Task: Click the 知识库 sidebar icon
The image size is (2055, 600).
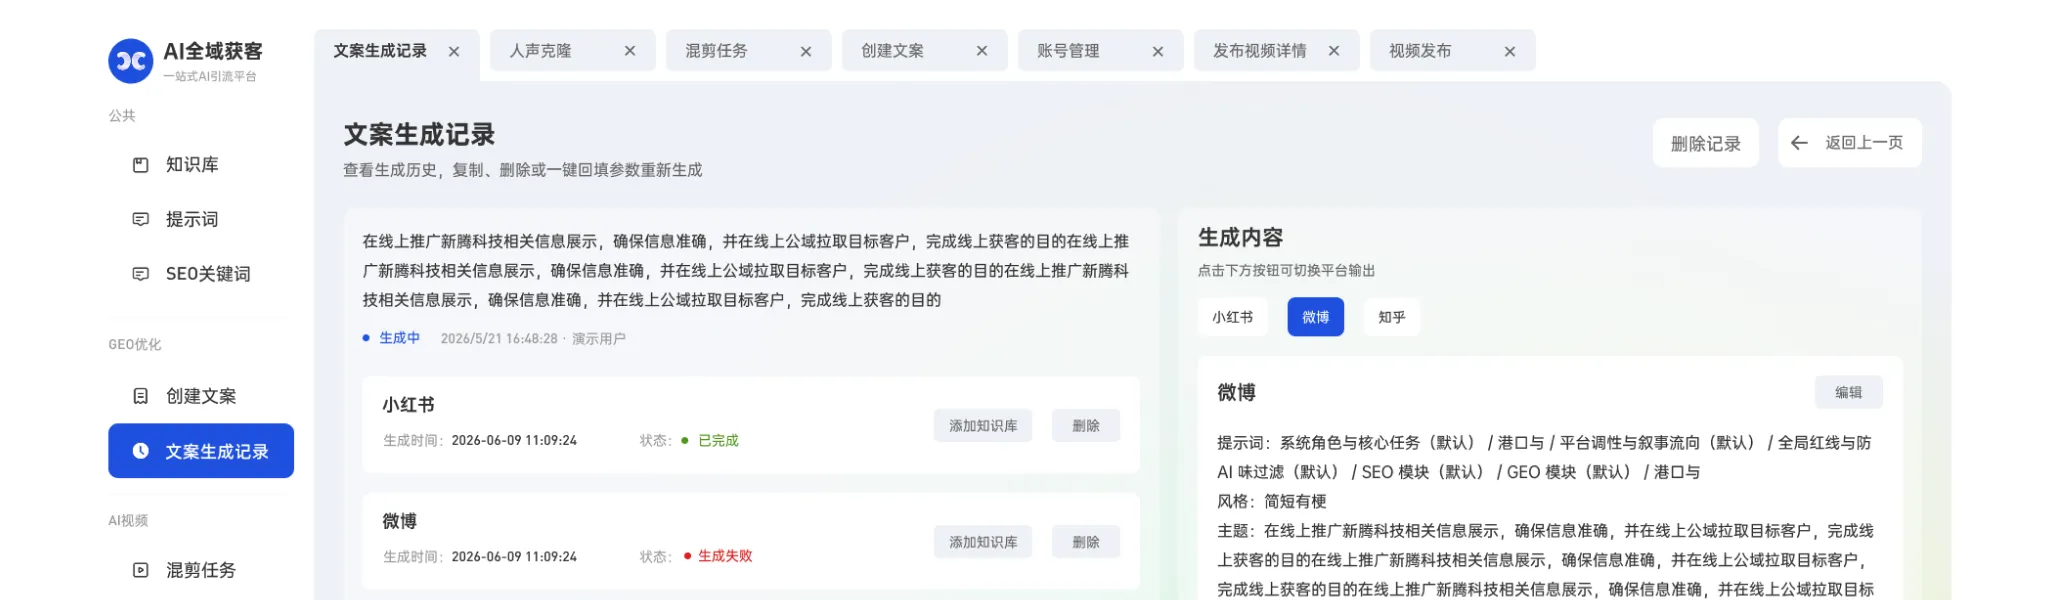Action: click(141, 165)
